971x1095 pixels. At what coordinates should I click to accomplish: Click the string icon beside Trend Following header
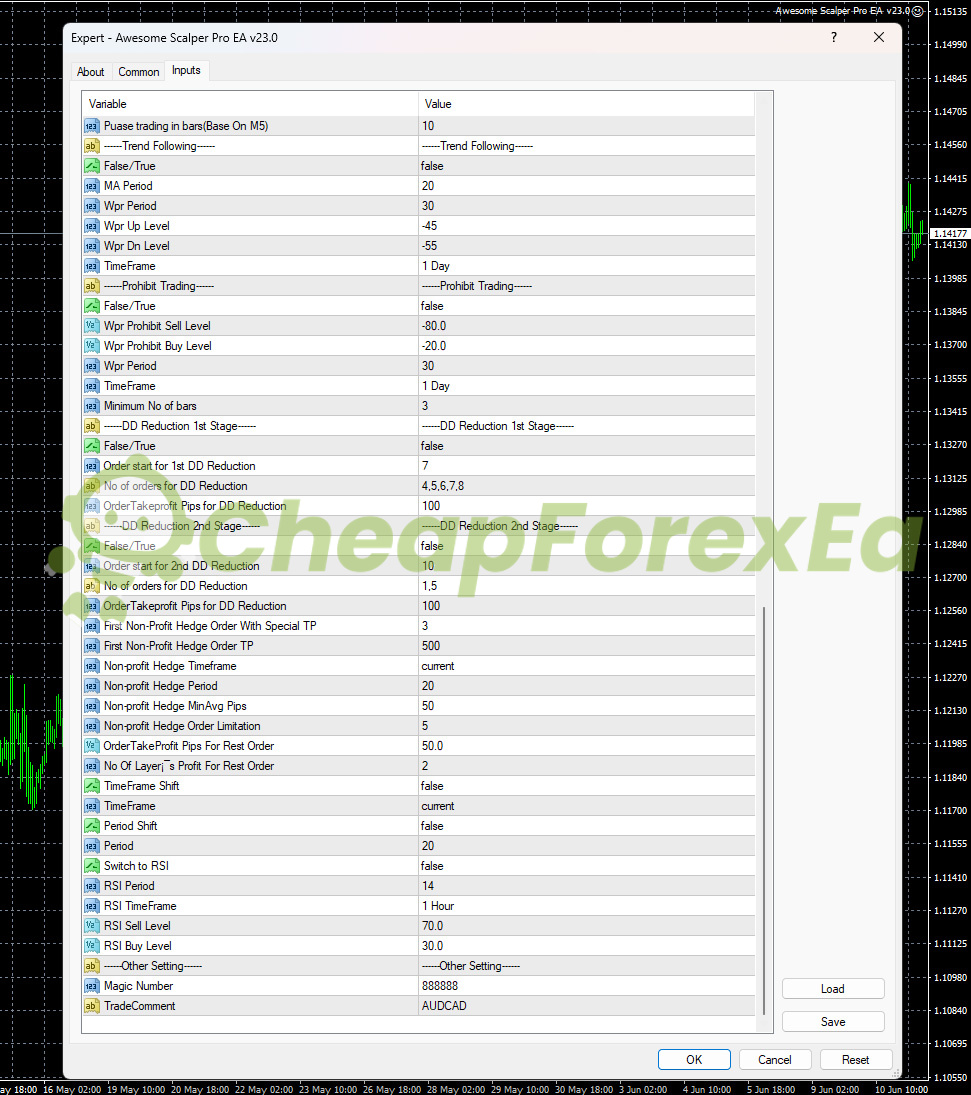[x=92, y=146]
